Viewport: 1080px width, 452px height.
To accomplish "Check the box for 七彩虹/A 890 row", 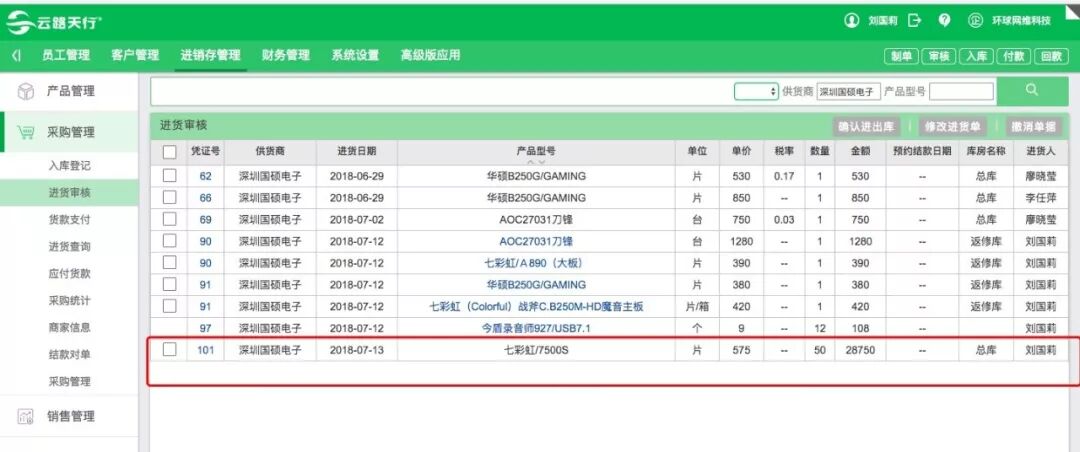I will (x=169, y=263).
